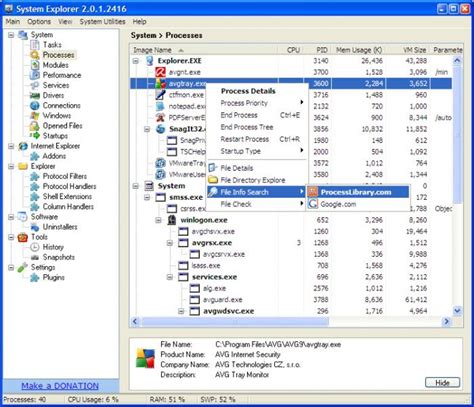474x407 pixels.
Task: Collapse the winlogon.exe process branch
Action: coord(158,220)
